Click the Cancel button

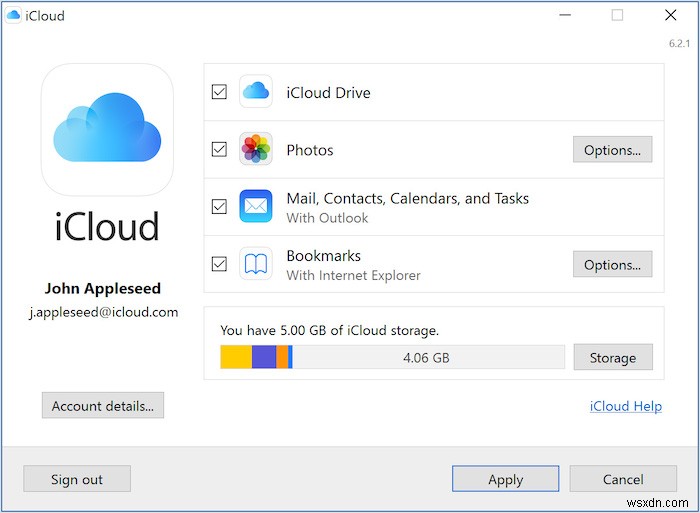(623, 479)
